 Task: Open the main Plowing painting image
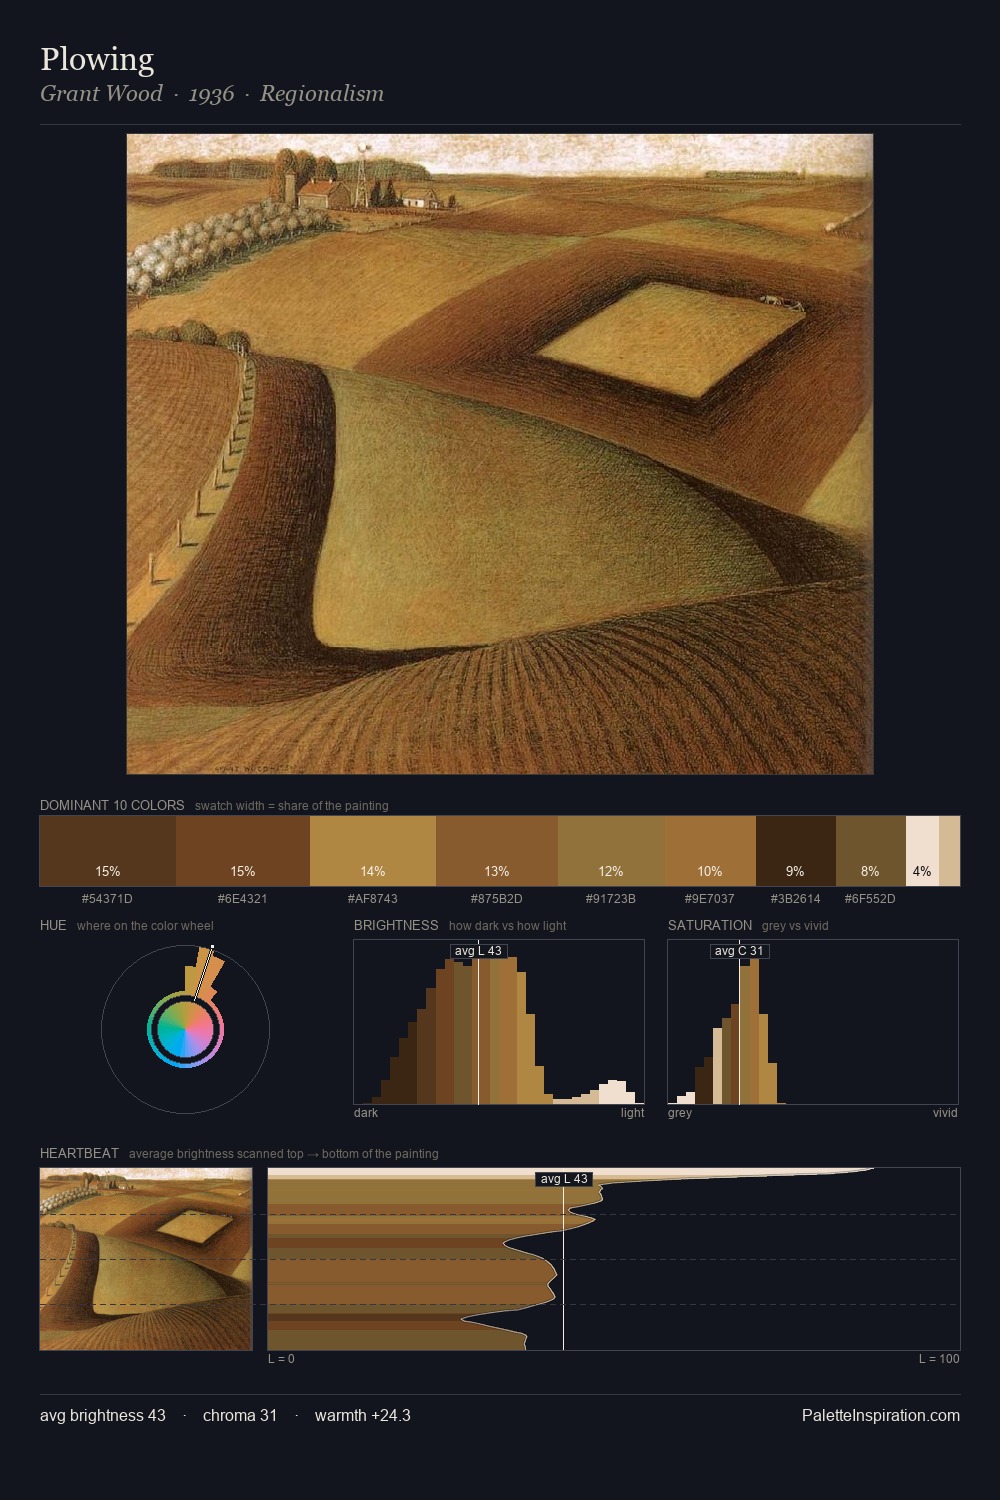tap(500, 454)
